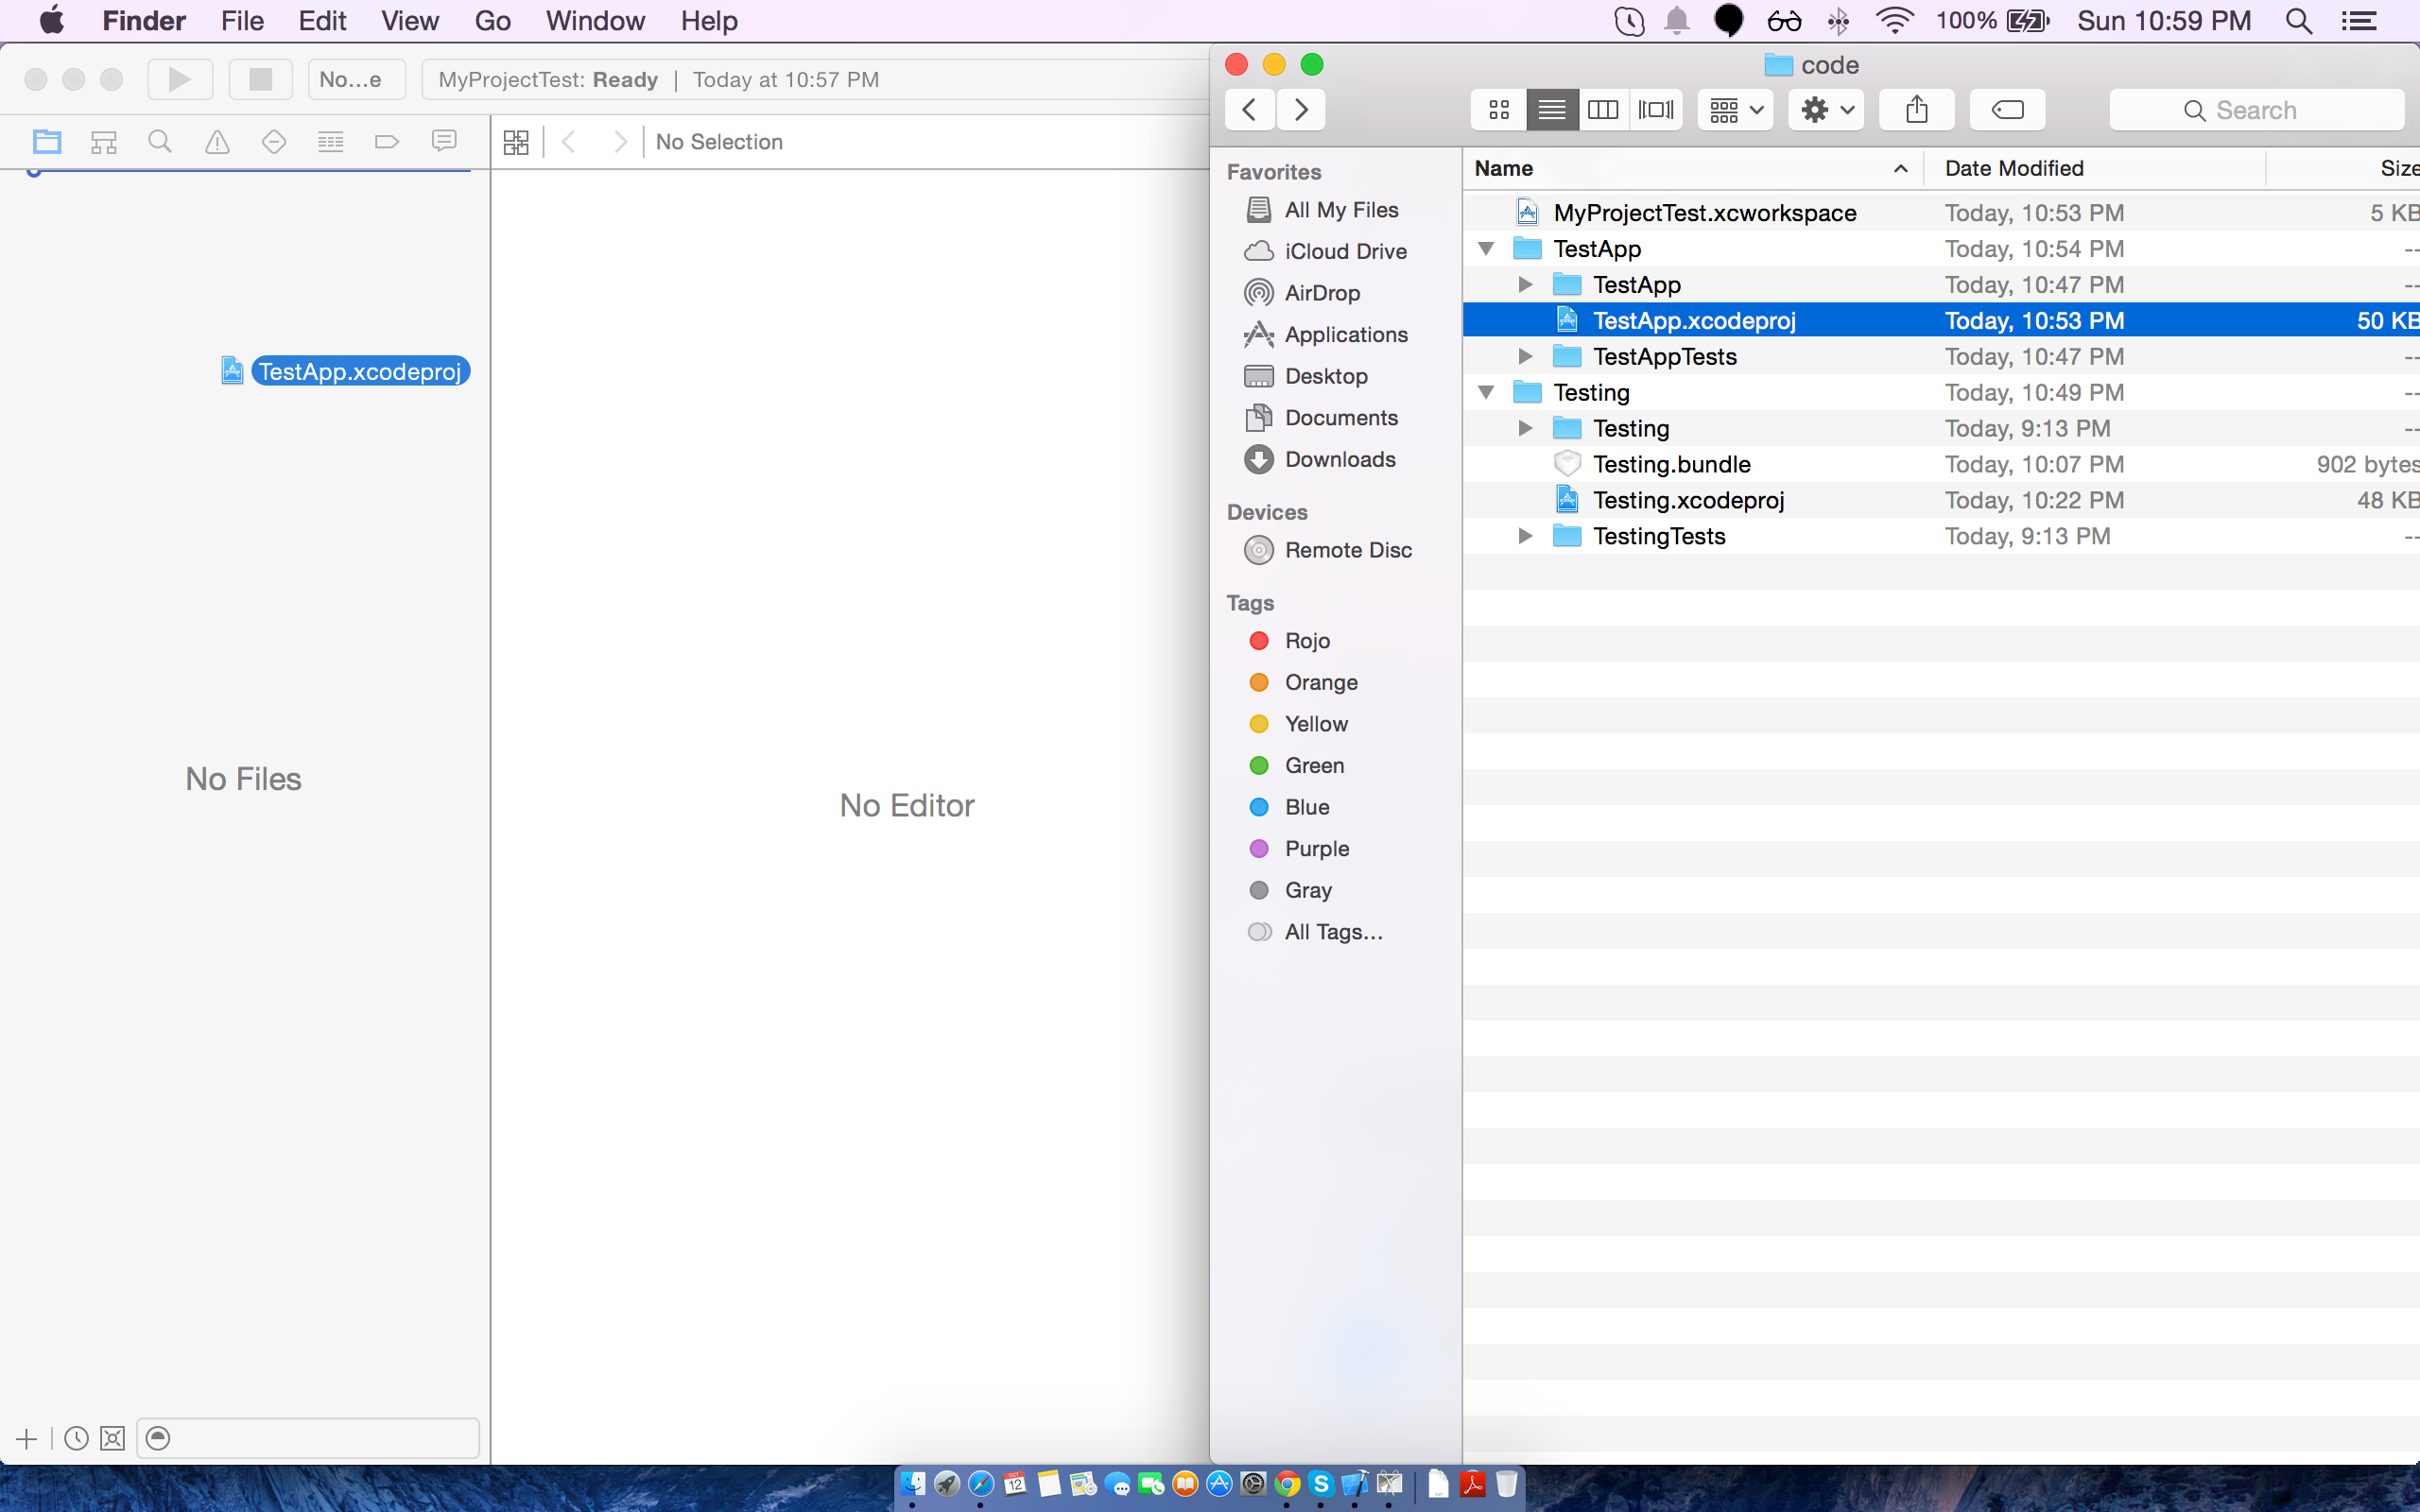Click the Xcode Run (play) button
Image resolution: width=2420 pixels, height=1512 pixels.
tap(180, 79)
